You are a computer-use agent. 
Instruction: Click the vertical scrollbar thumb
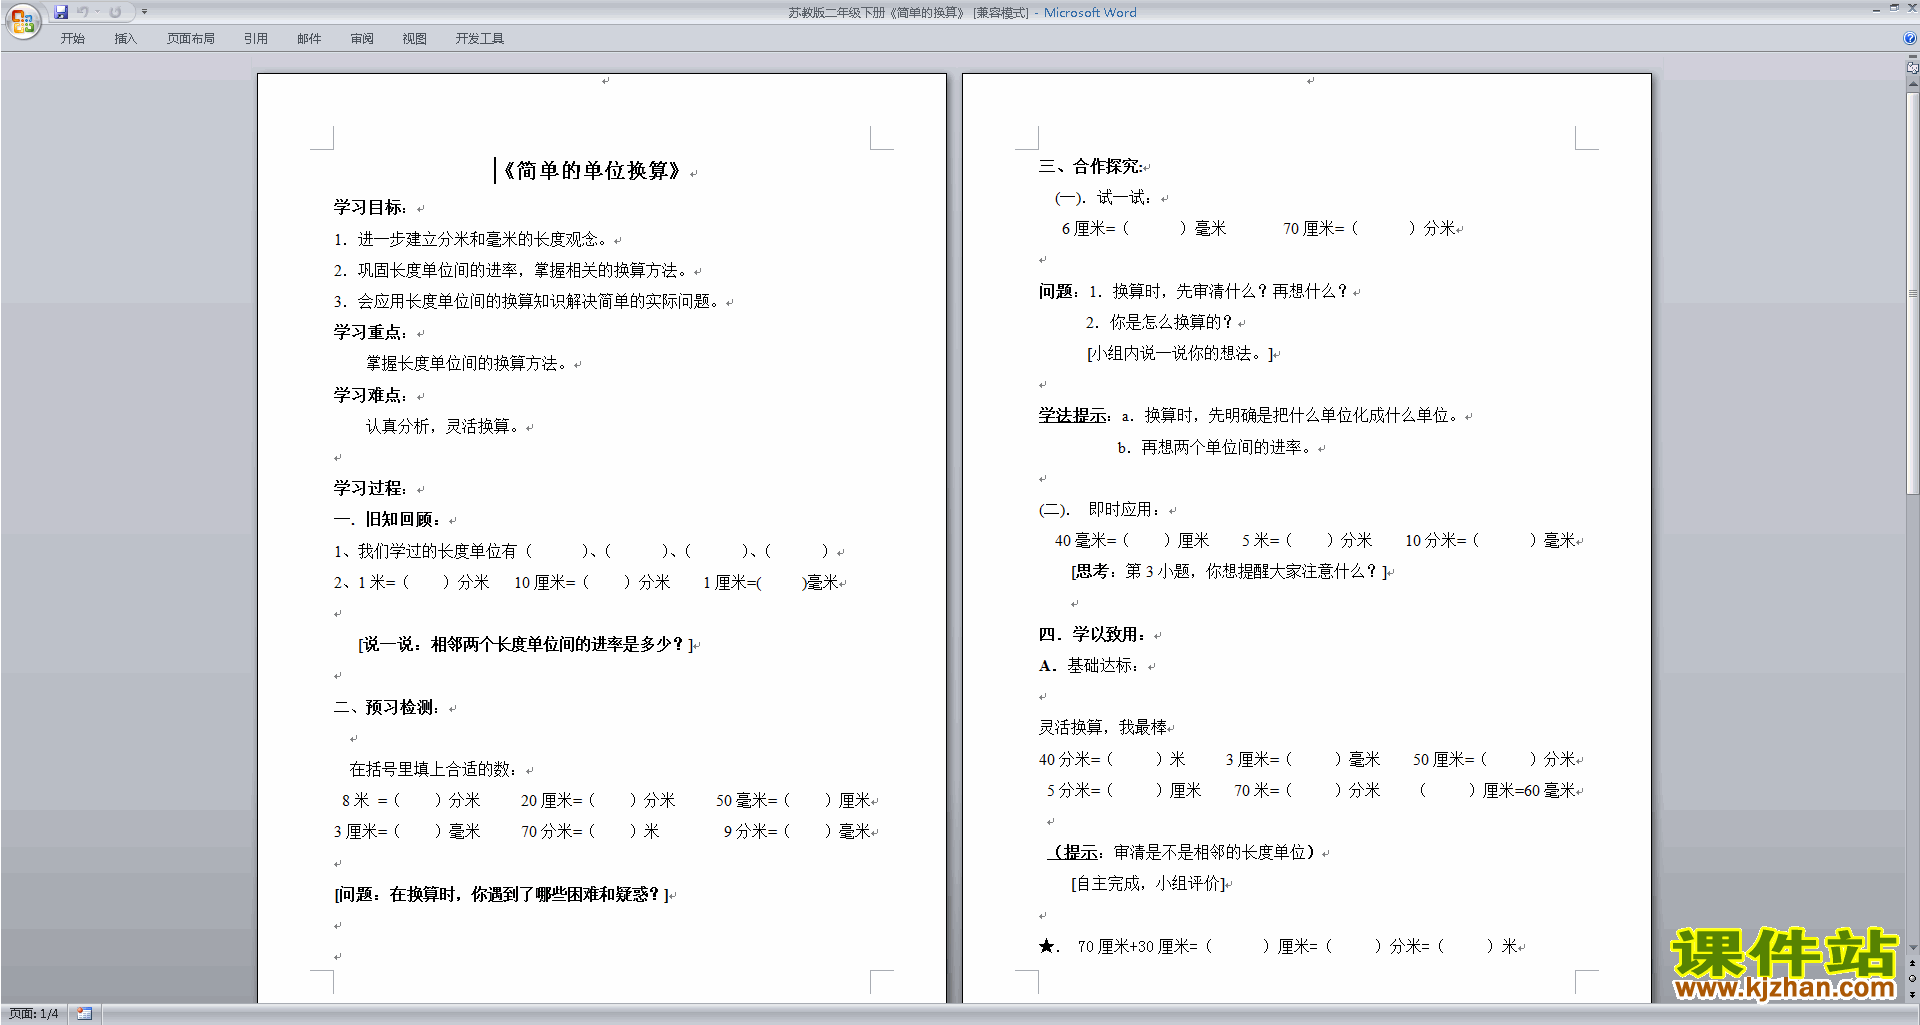point(1912,294)
